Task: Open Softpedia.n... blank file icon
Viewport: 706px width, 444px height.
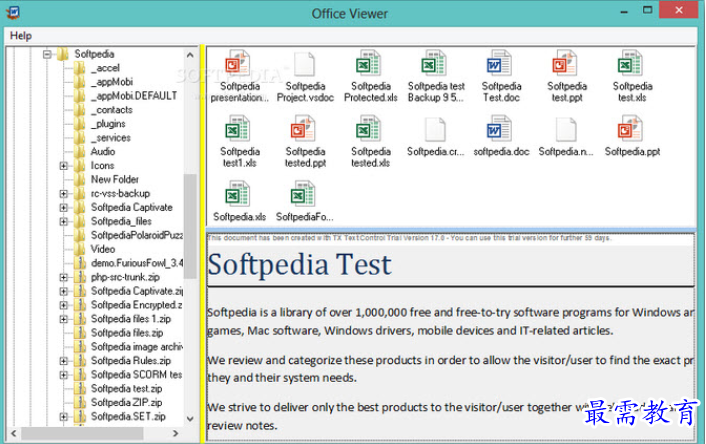Action: (566, 129)
